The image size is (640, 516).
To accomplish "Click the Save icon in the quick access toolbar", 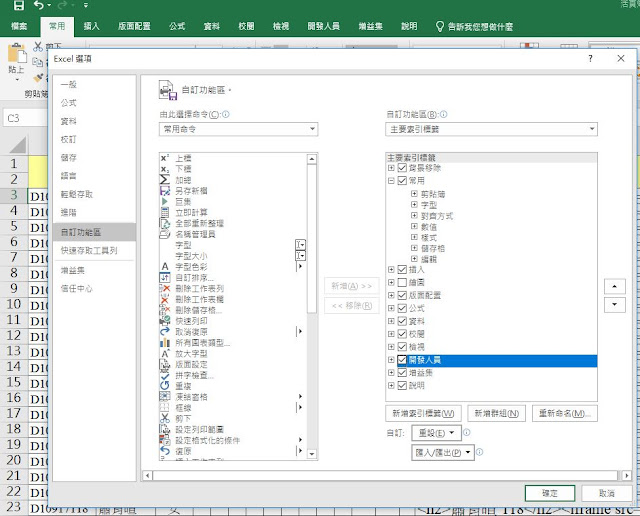I will [18, 5].
